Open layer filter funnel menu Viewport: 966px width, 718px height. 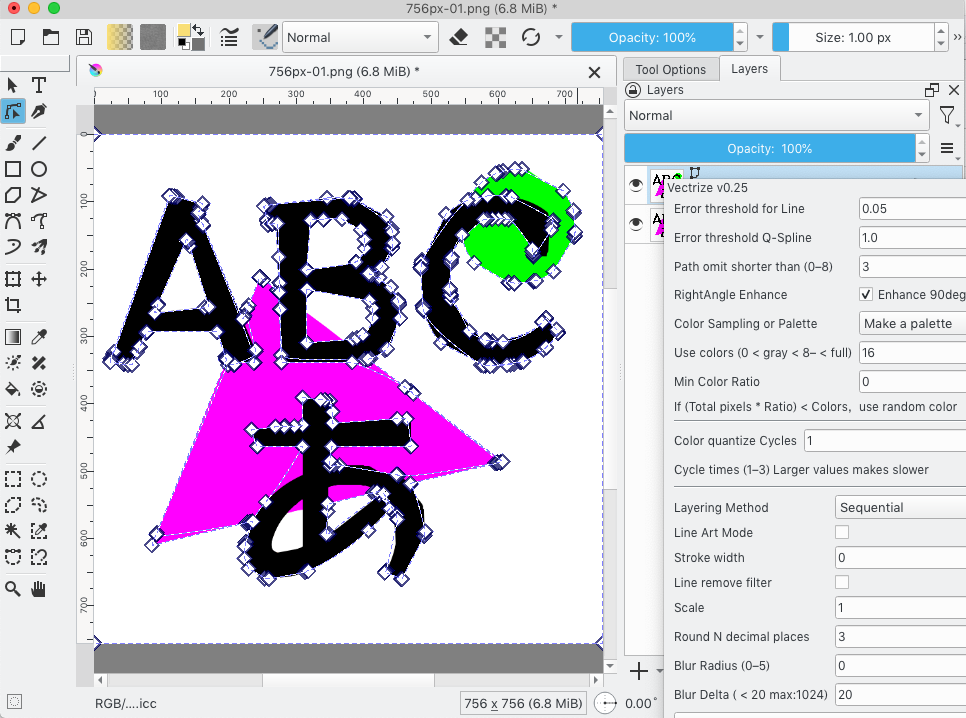948,116
